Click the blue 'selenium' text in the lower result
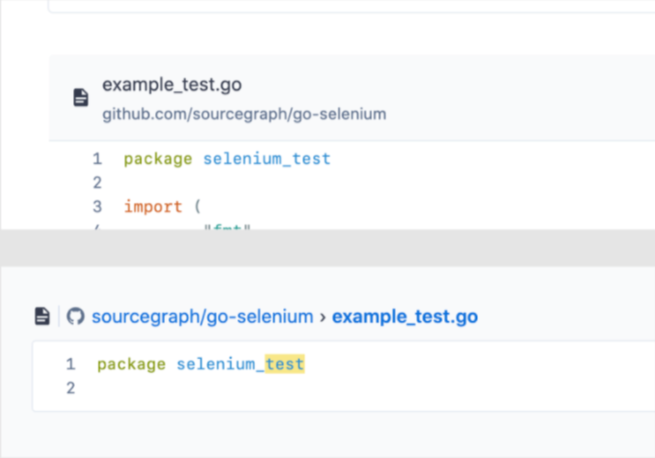This screenshot has width=655, height=458. 216,364
